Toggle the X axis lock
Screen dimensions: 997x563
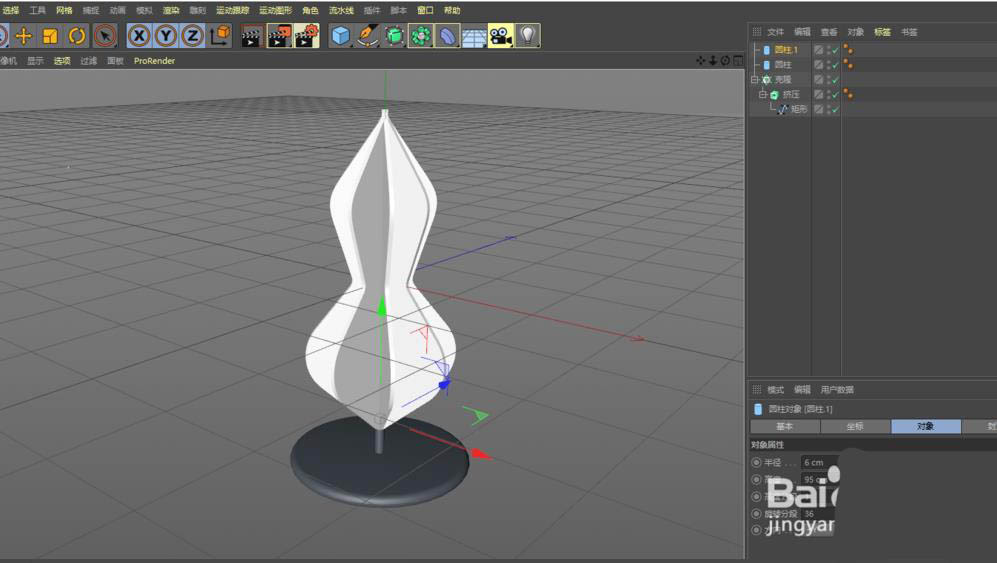(x=139, y=36)
